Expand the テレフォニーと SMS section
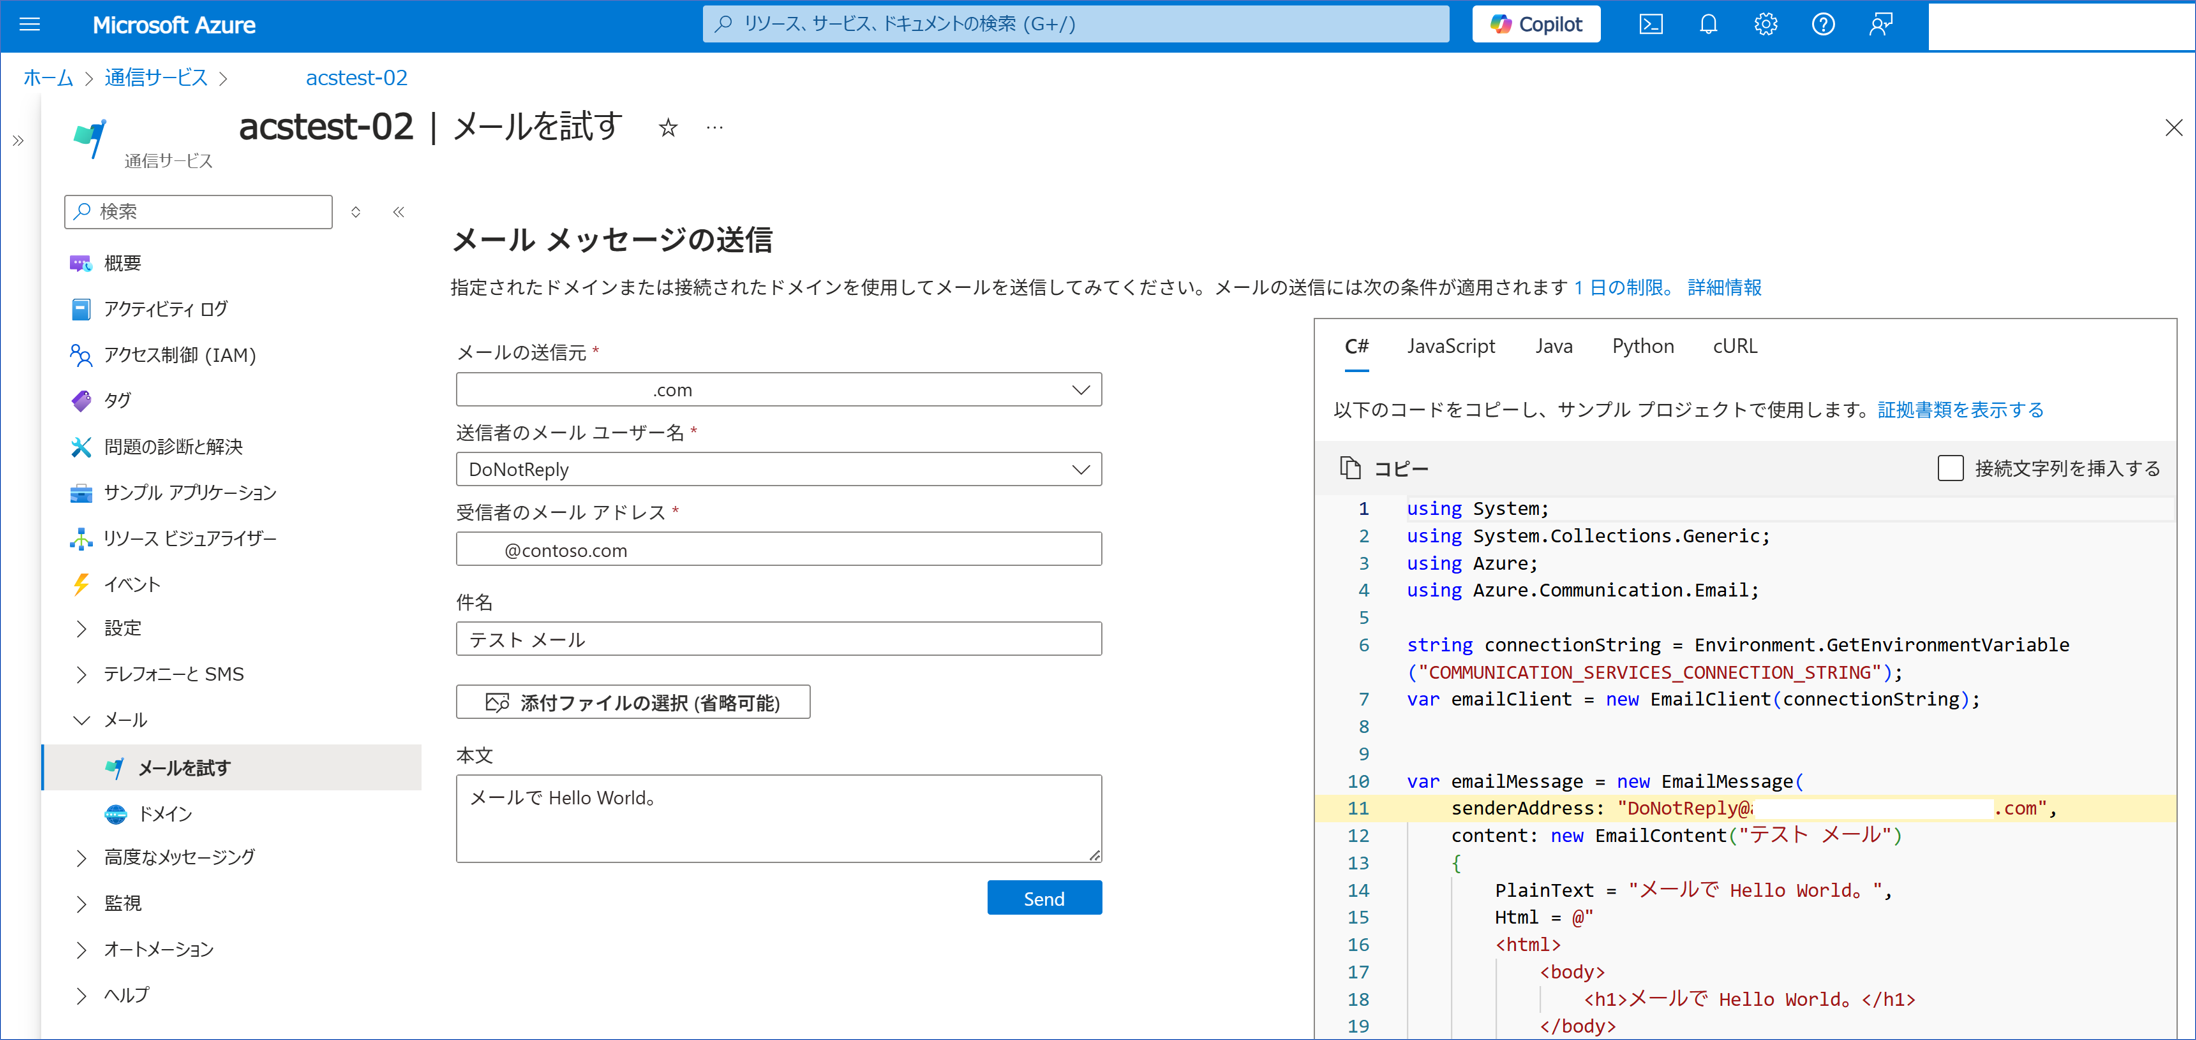This screenshot has width=2196, height=1040. (82, 675)
